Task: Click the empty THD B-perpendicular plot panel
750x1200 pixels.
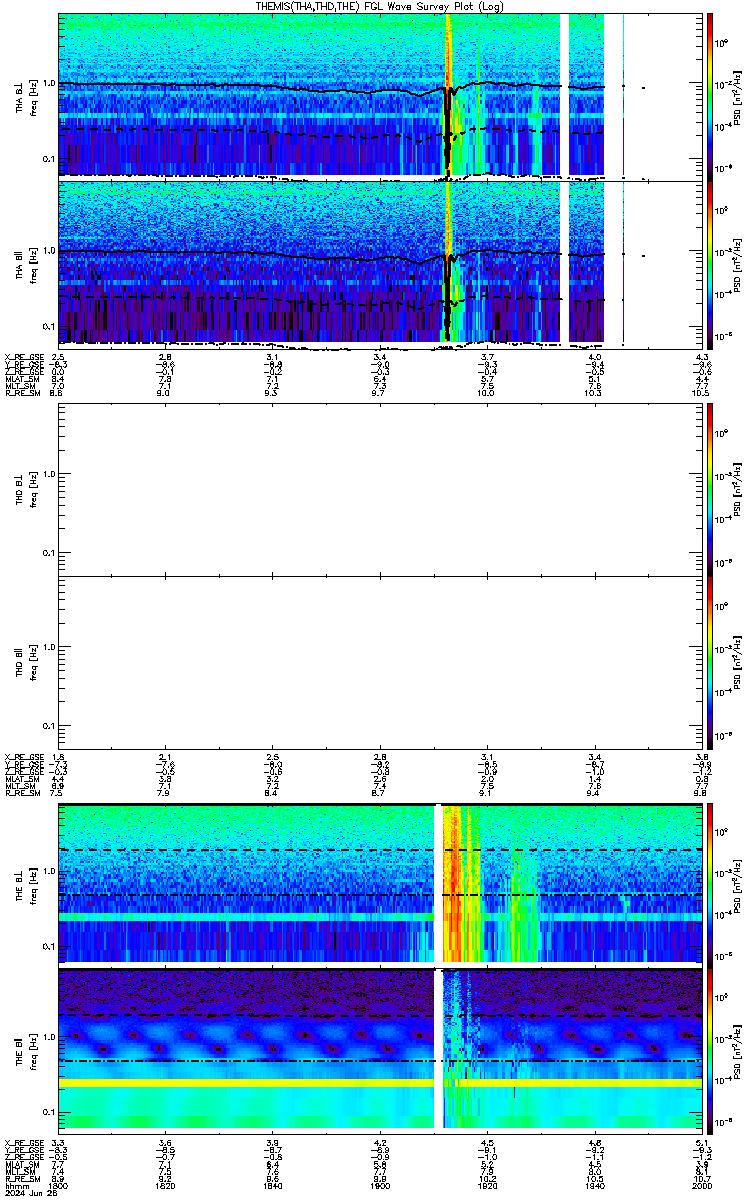Action: pos(380,489)
